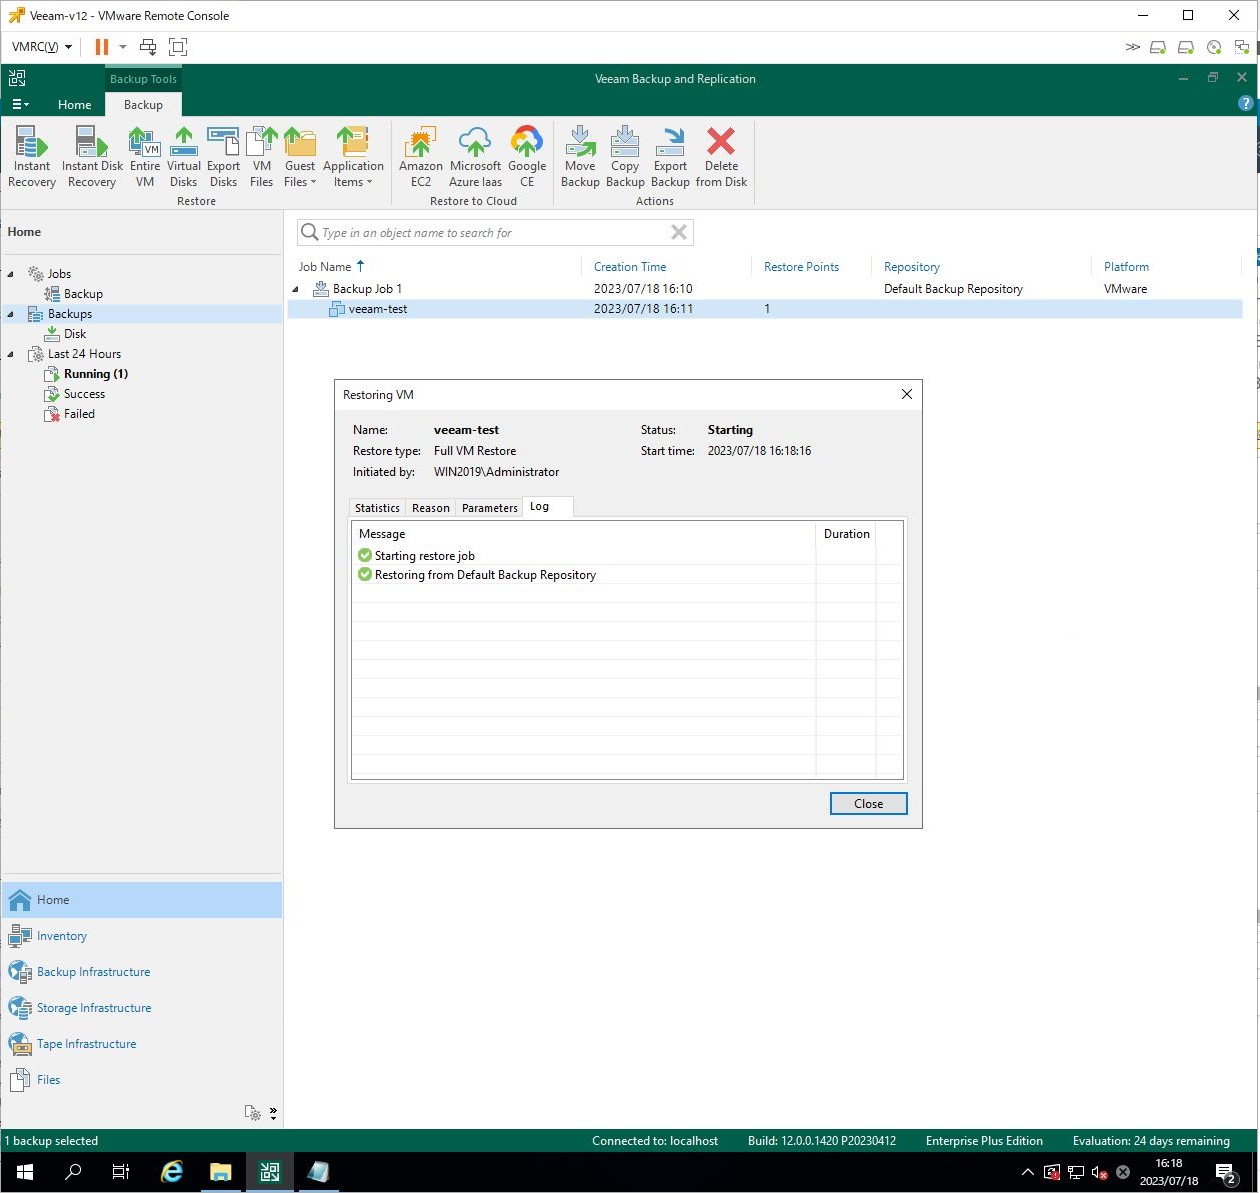Open Home ribbon tab
Viewport: 1260px width, 1193px height.
point(74,105)
